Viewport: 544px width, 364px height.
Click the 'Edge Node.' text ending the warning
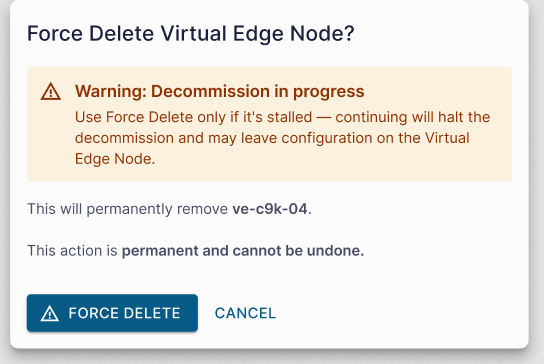pyautogui.click(x=115, y=159)
